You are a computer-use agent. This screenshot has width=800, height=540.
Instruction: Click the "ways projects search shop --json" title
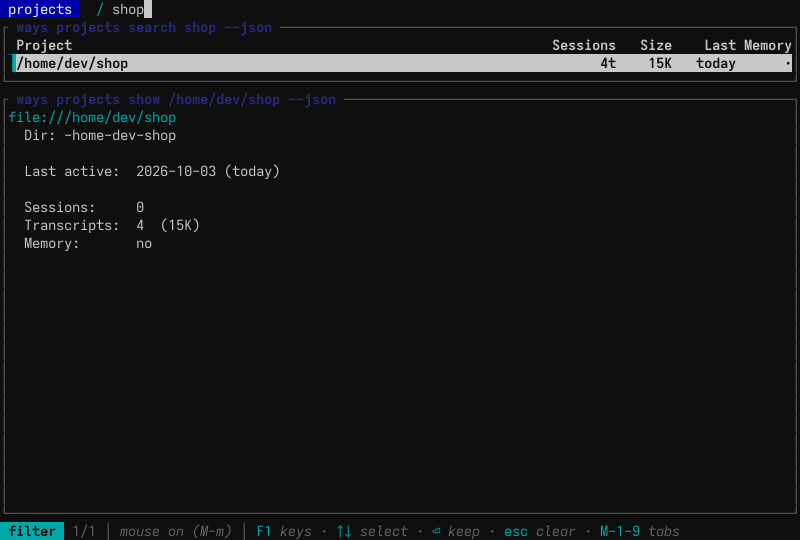click(144, 28)
